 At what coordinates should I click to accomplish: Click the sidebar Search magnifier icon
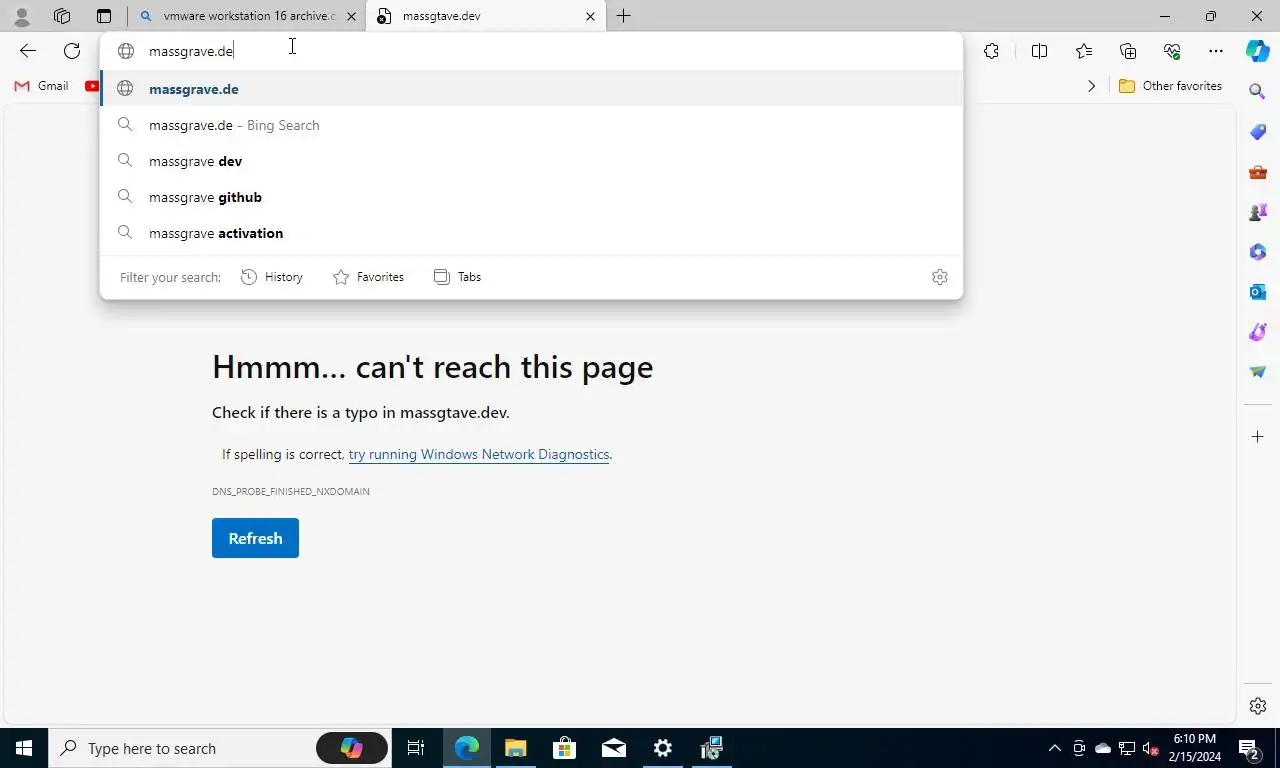[1258, 91]
